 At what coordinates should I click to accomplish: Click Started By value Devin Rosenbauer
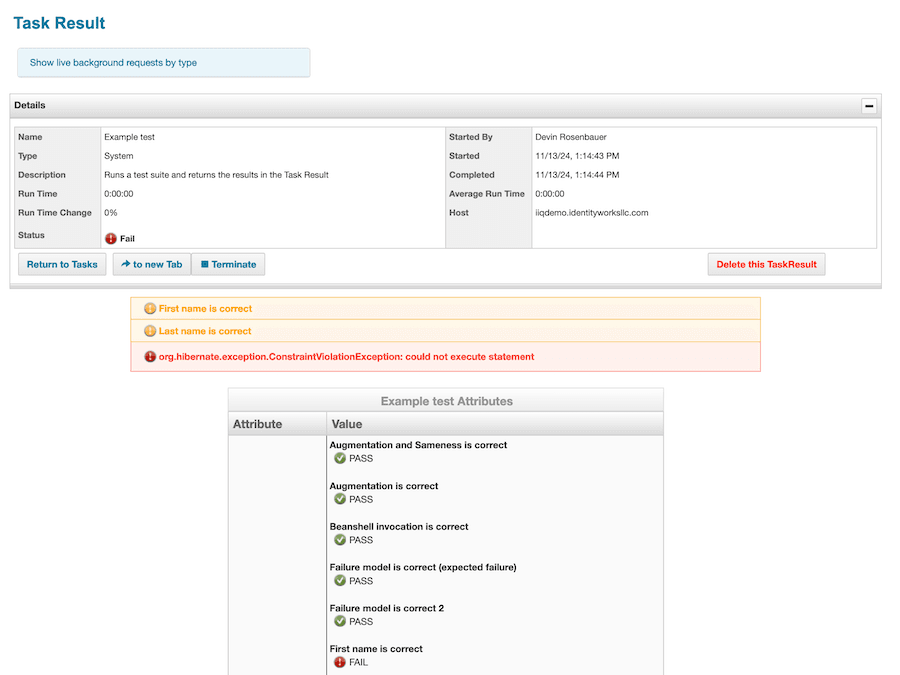571,137
